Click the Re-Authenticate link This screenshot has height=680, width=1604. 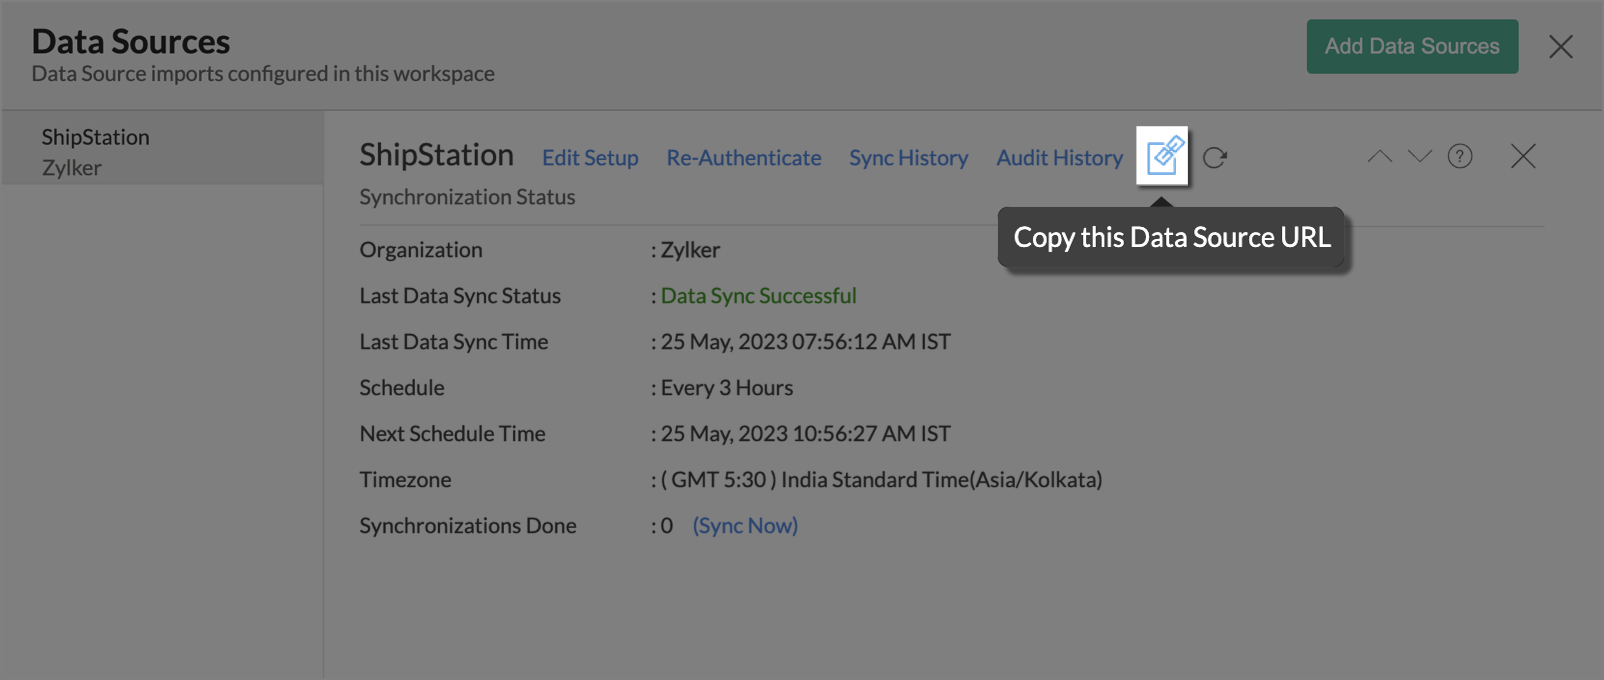pos(744,158)
